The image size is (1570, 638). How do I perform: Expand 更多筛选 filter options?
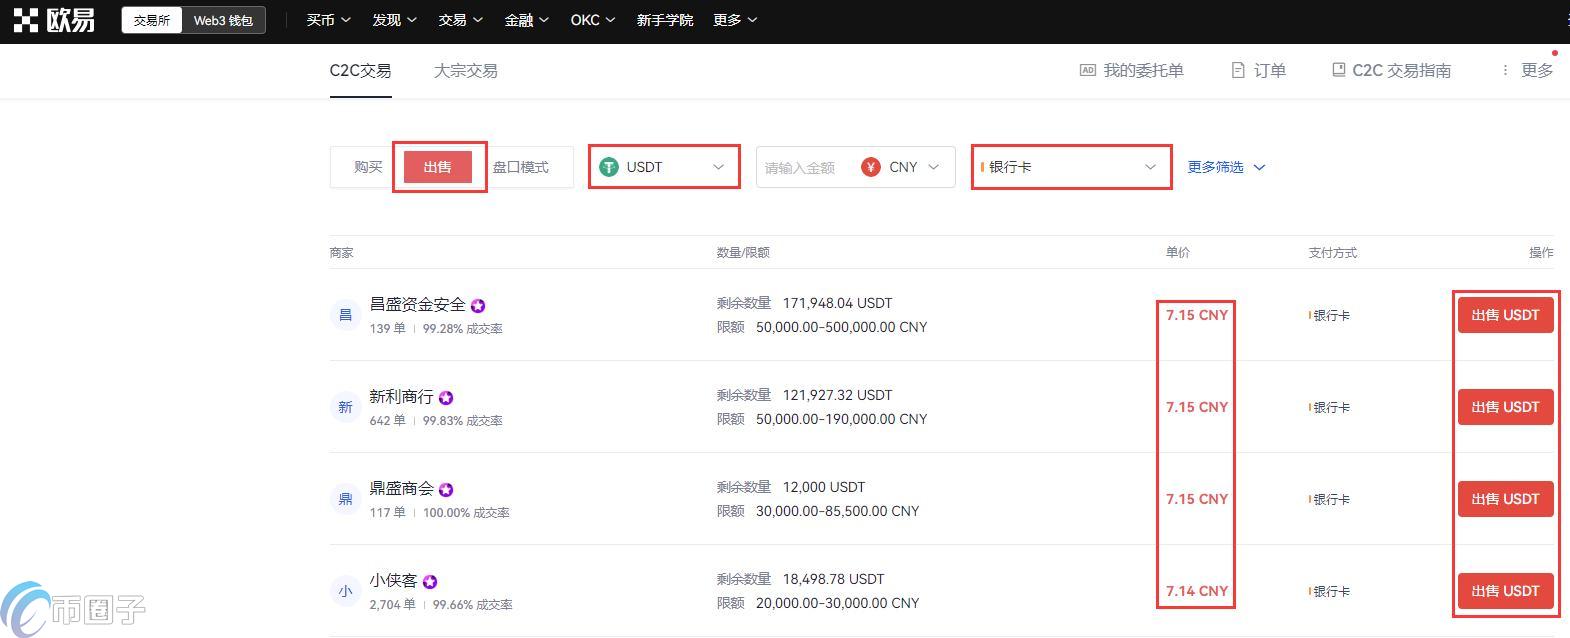pyautogui.click(x=1225, y=167)
